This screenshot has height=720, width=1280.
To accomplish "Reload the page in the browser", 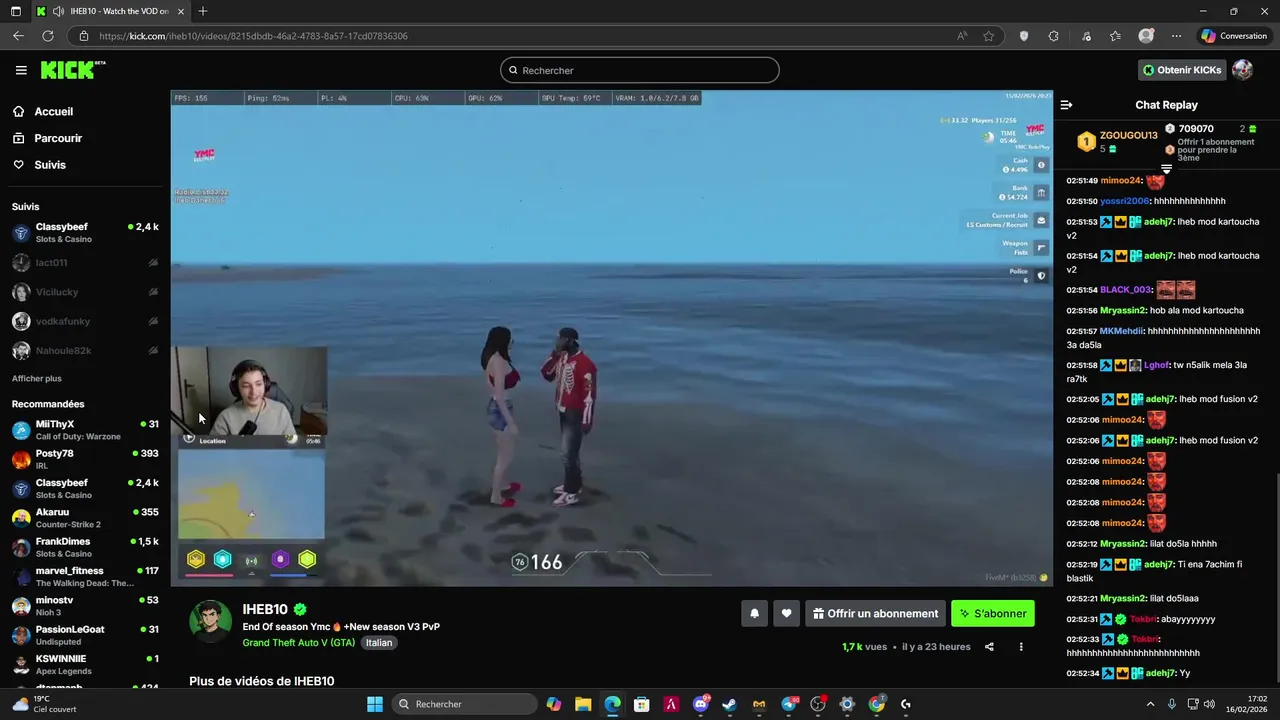I will click(47, 36).
